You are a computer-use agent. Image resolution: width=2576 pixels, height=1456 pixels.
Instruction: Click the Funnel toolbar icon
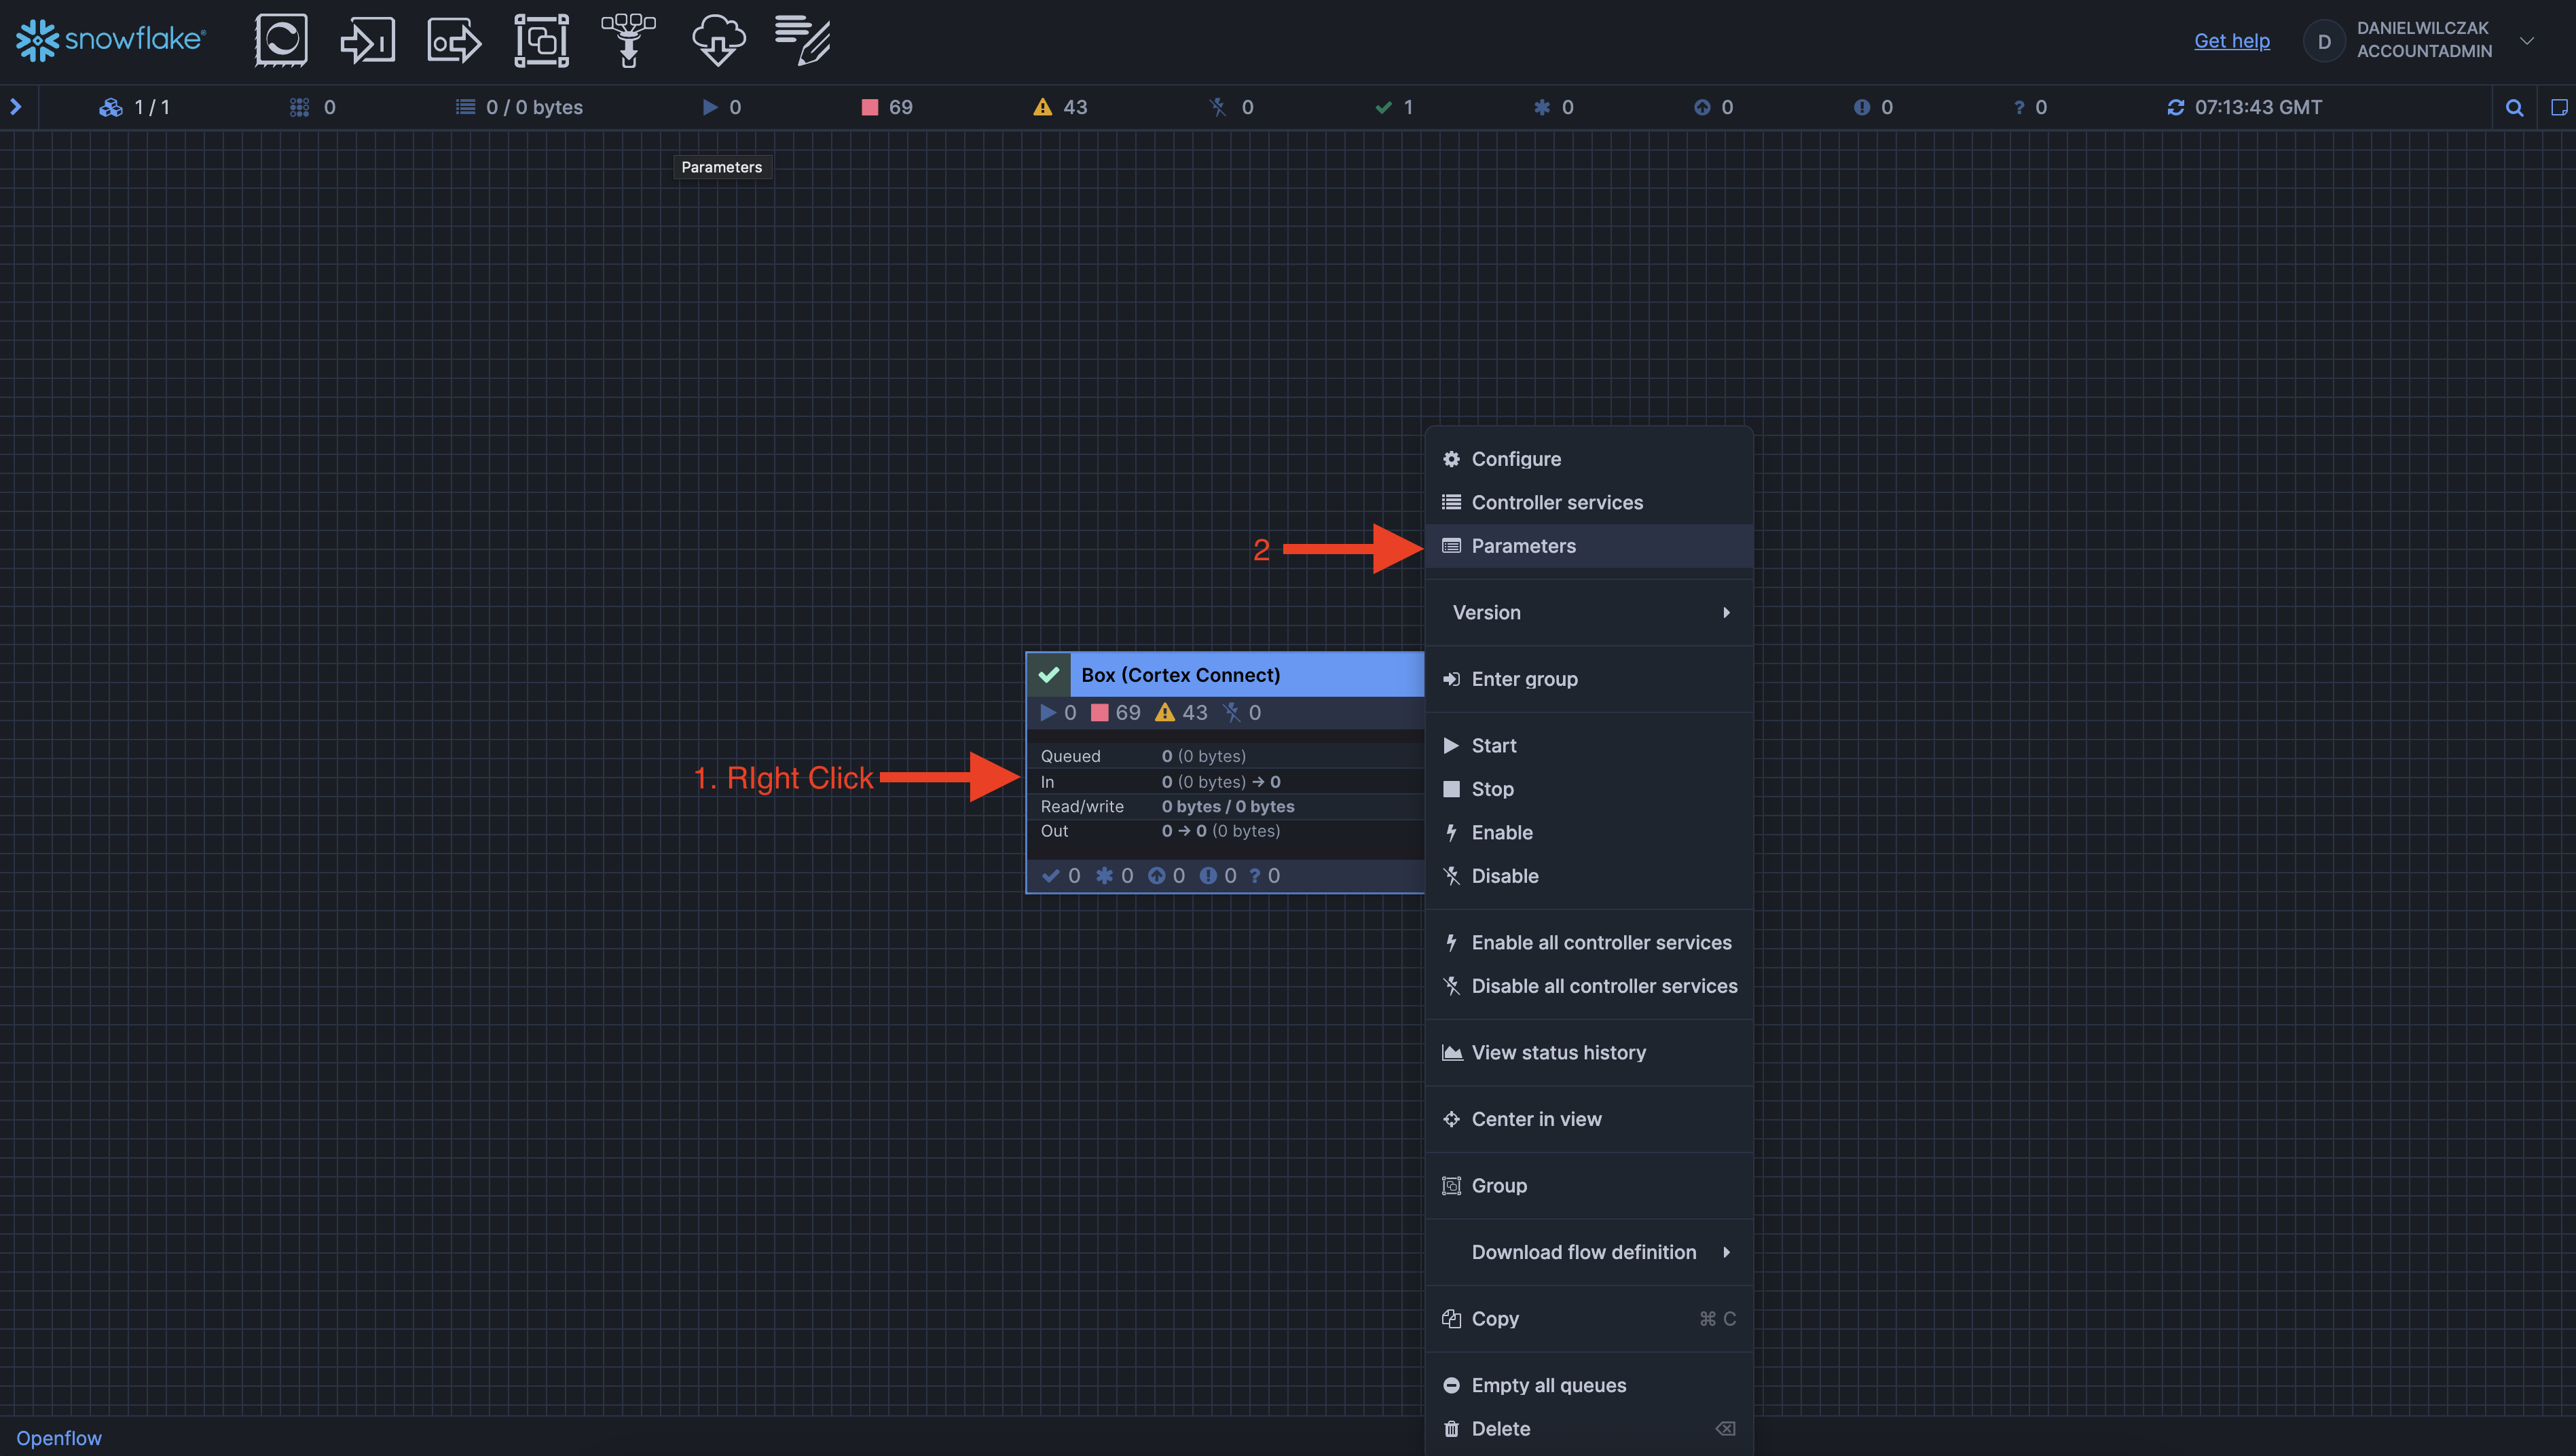pos(628,40)
